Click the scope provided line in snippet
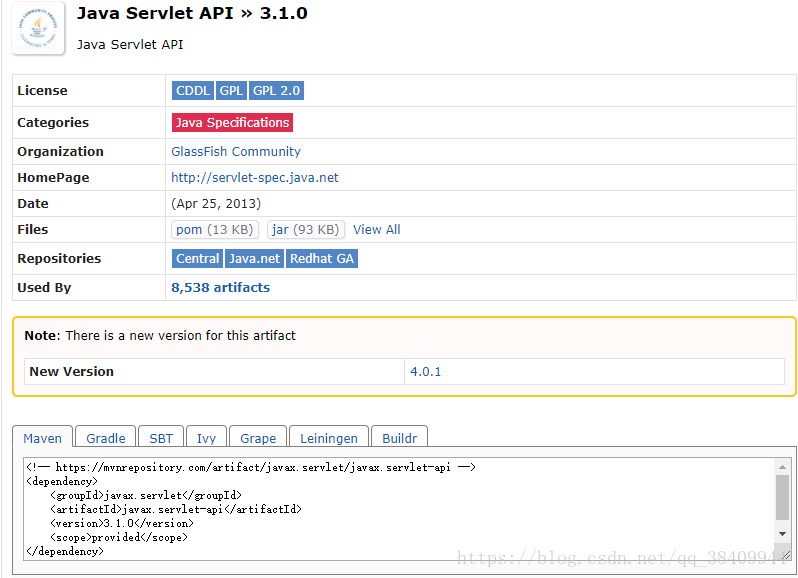 click(x=119, y=537)
